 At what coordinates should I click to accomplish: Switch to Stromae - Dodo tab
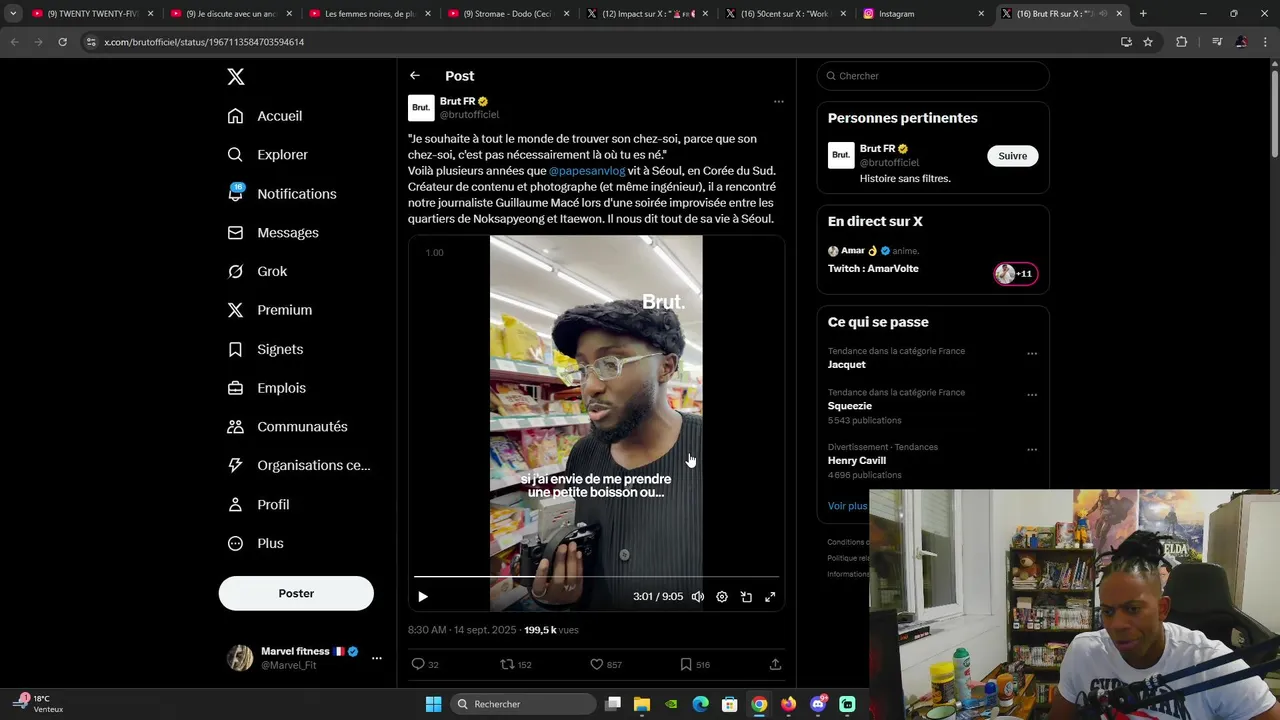click(509, 14)
